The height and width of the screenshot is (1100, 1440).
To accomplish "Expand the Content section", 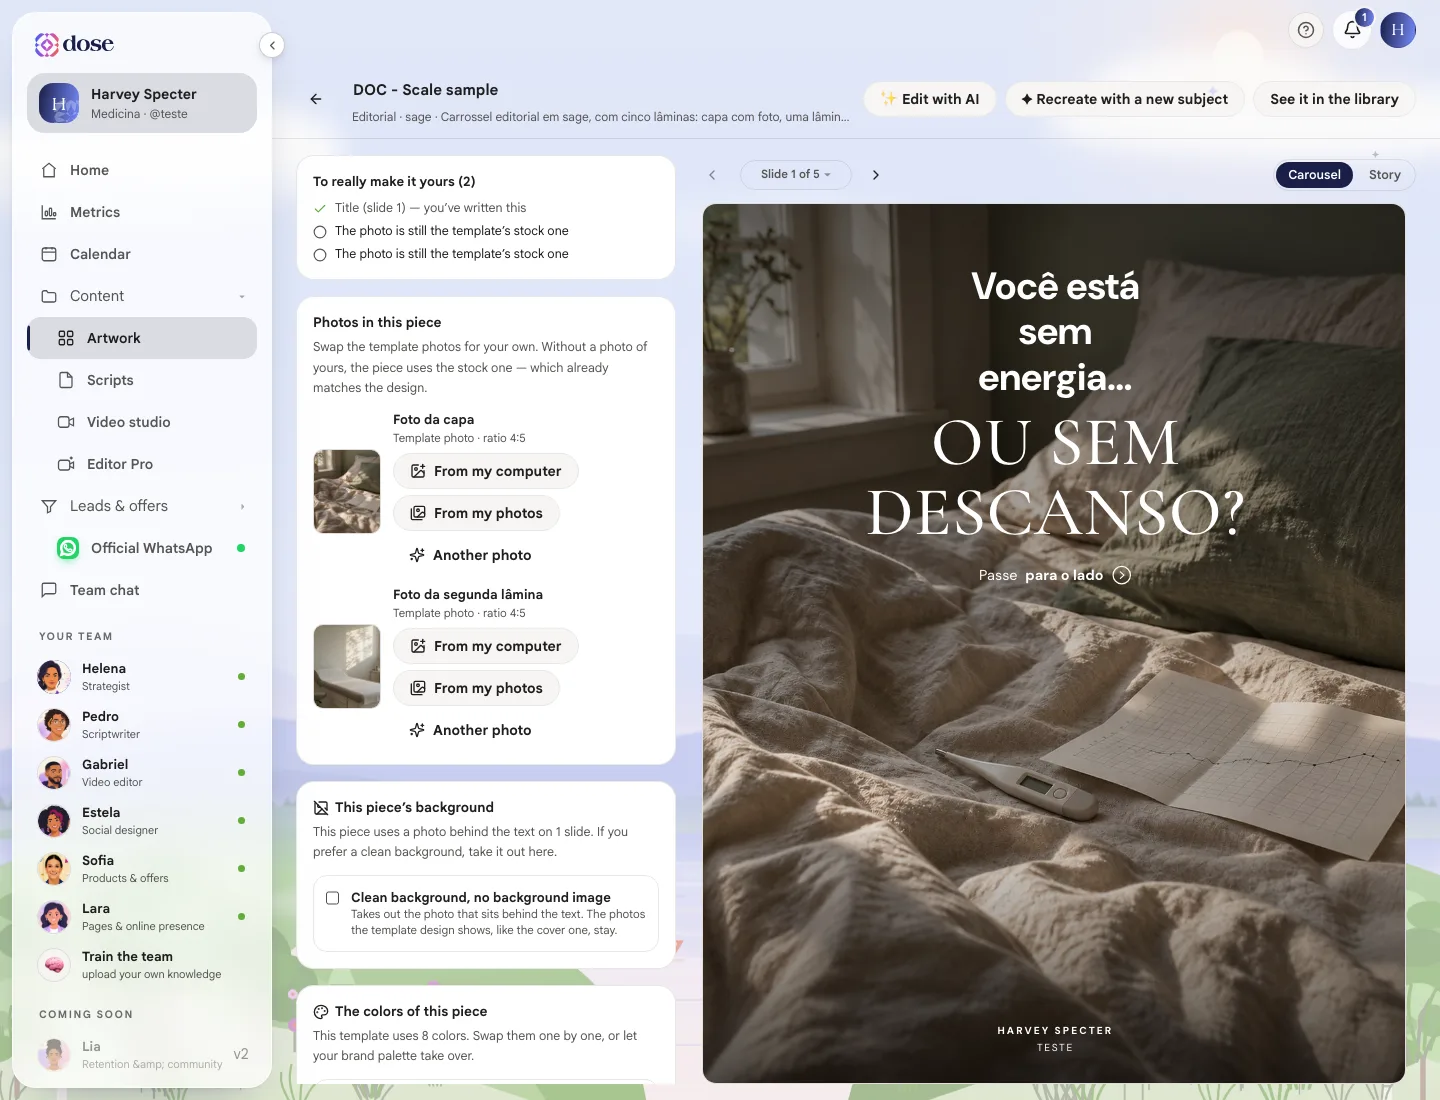I will point(142,296).
